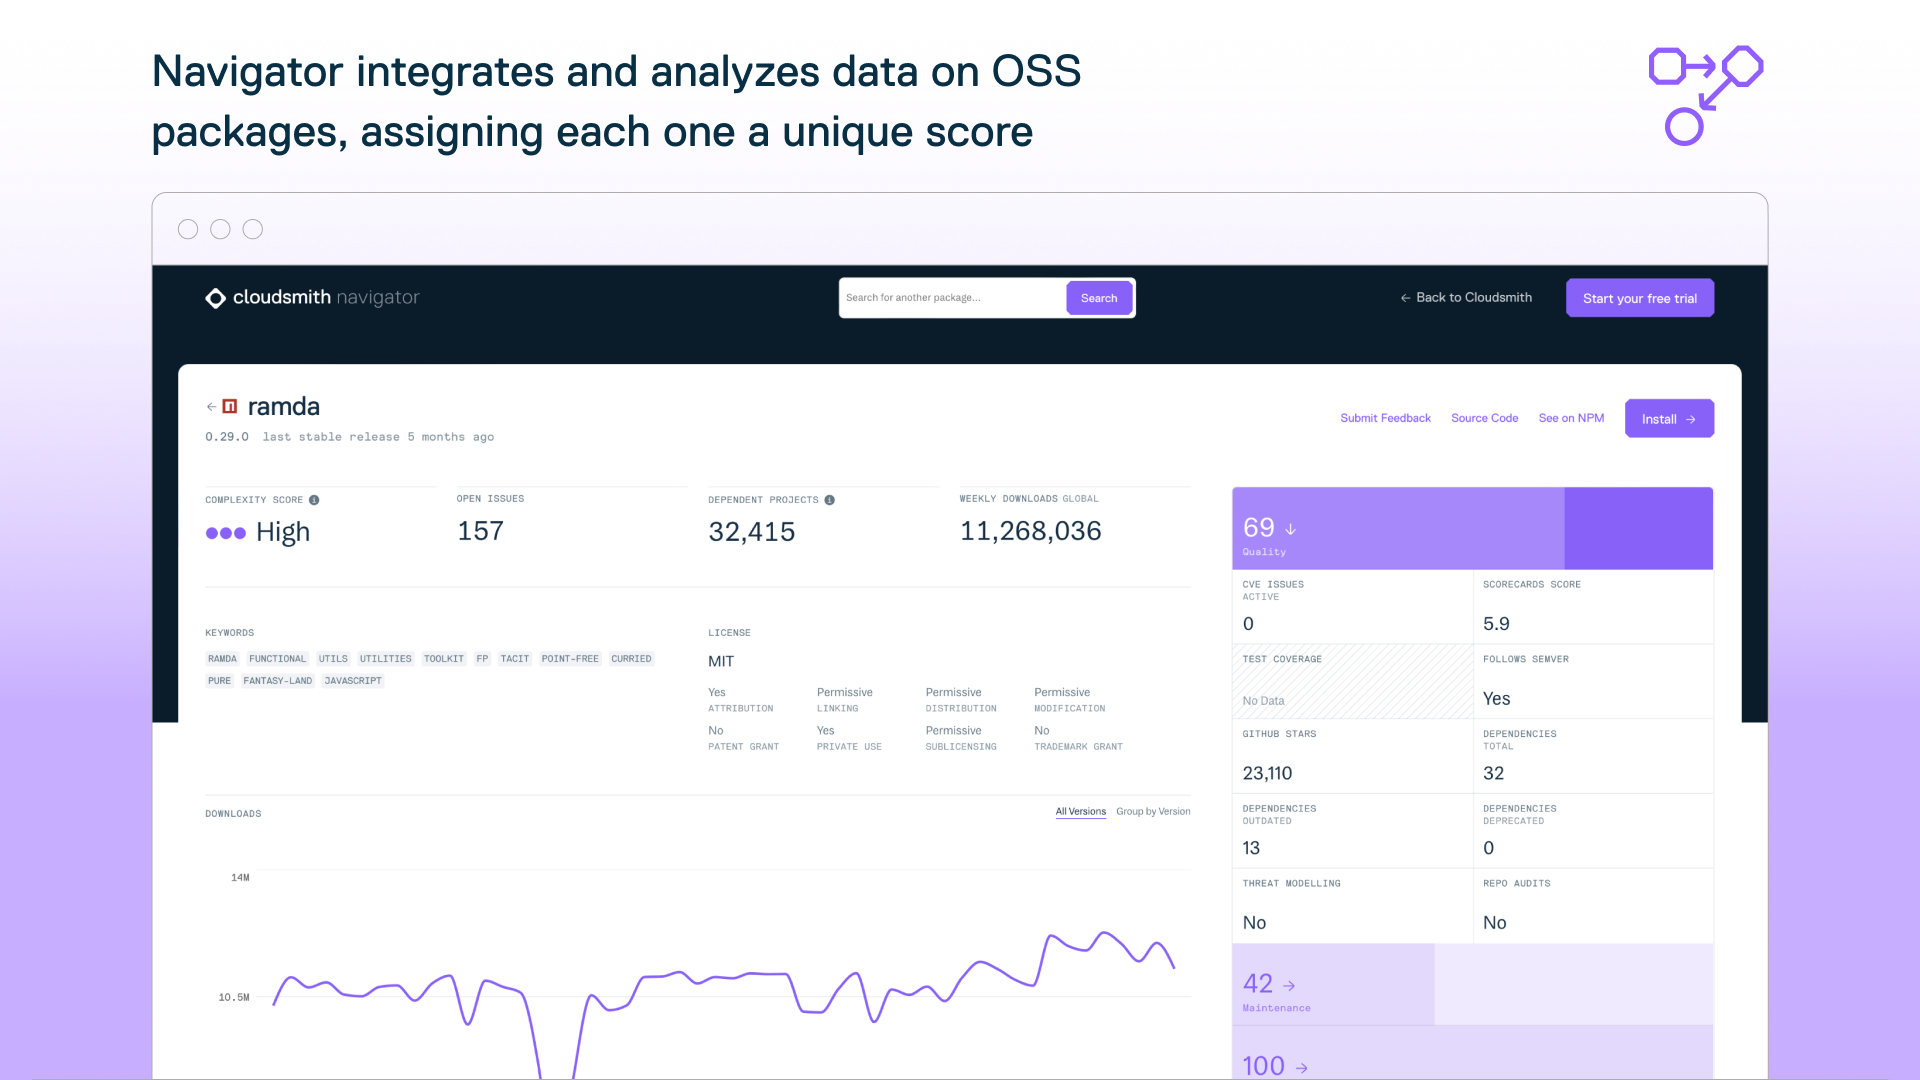Click Dependent Projects value 32,415
1920x1080 pixels.
click(752, 532)
